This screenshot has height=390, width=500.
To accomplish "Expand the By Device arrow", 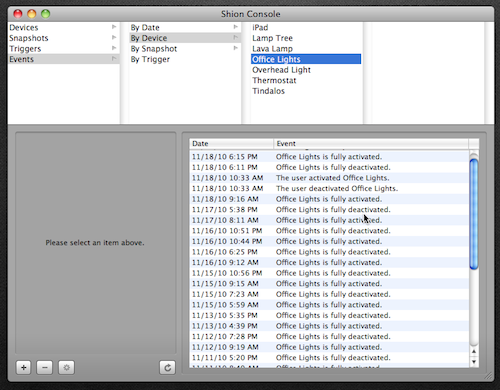I will point(236,37).
